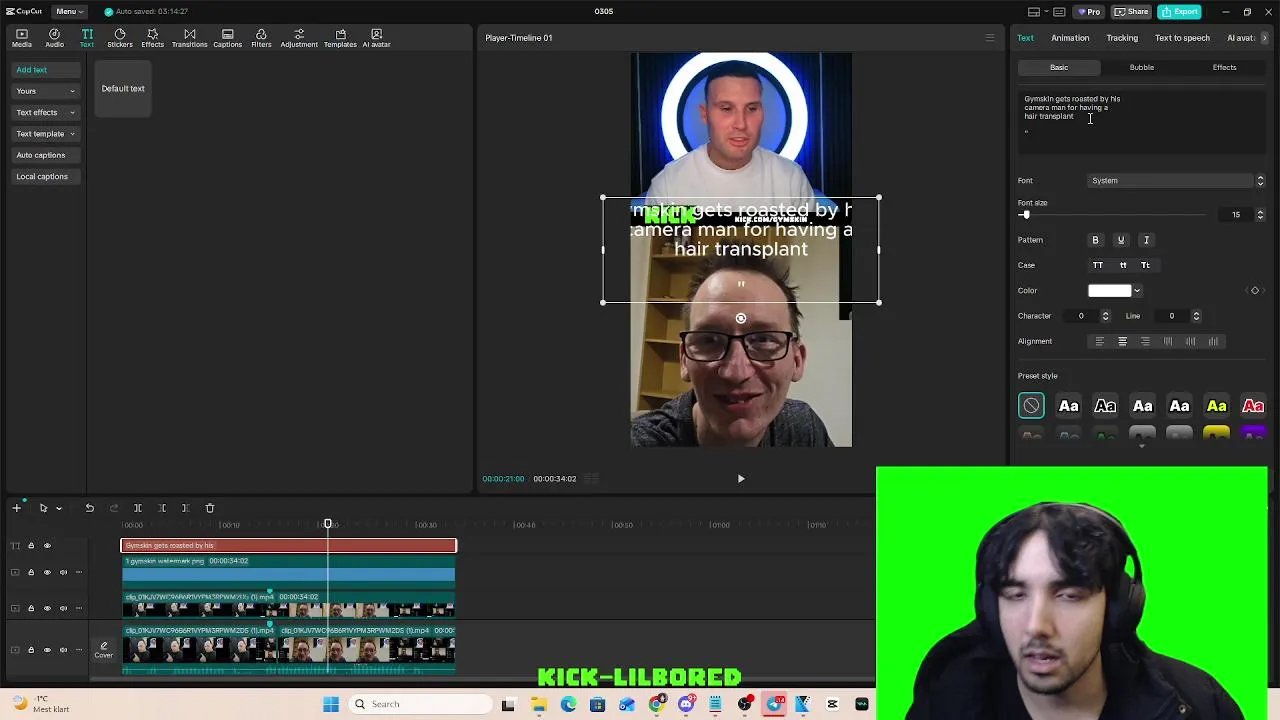The width and height of the screenshot is (1280, 720).
Task: Open the Captions panel
Action: pos(227,38)
